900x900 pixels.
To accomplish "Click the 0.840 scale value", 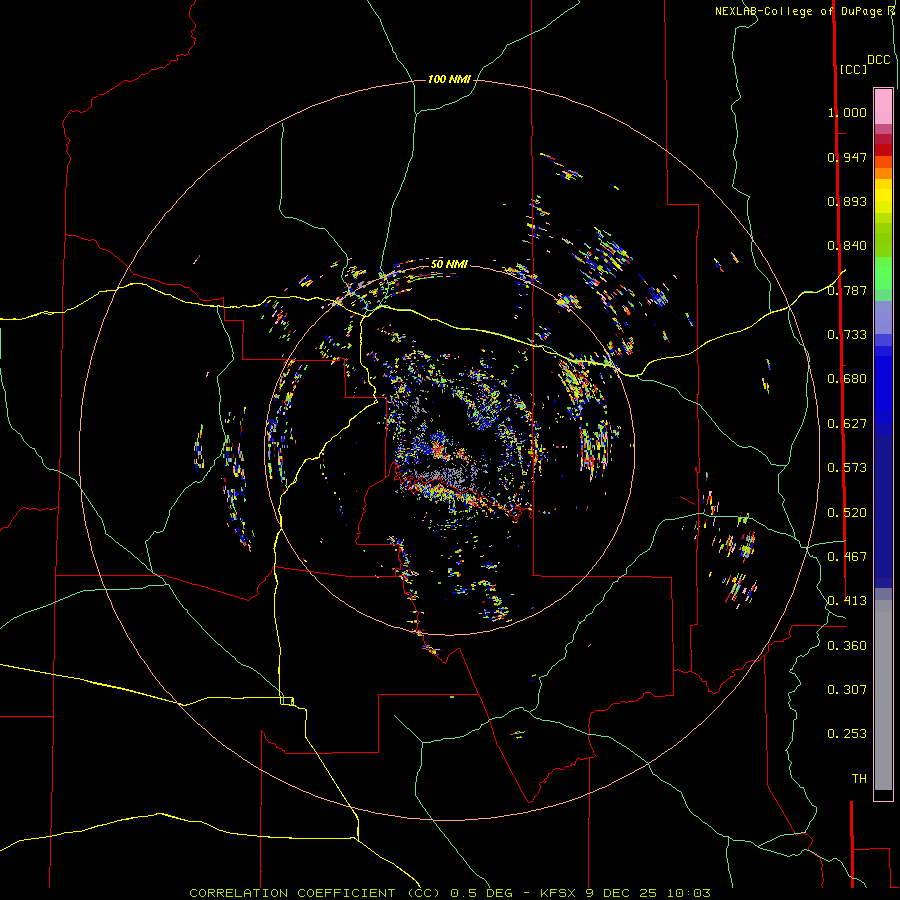I will [847, 246].
